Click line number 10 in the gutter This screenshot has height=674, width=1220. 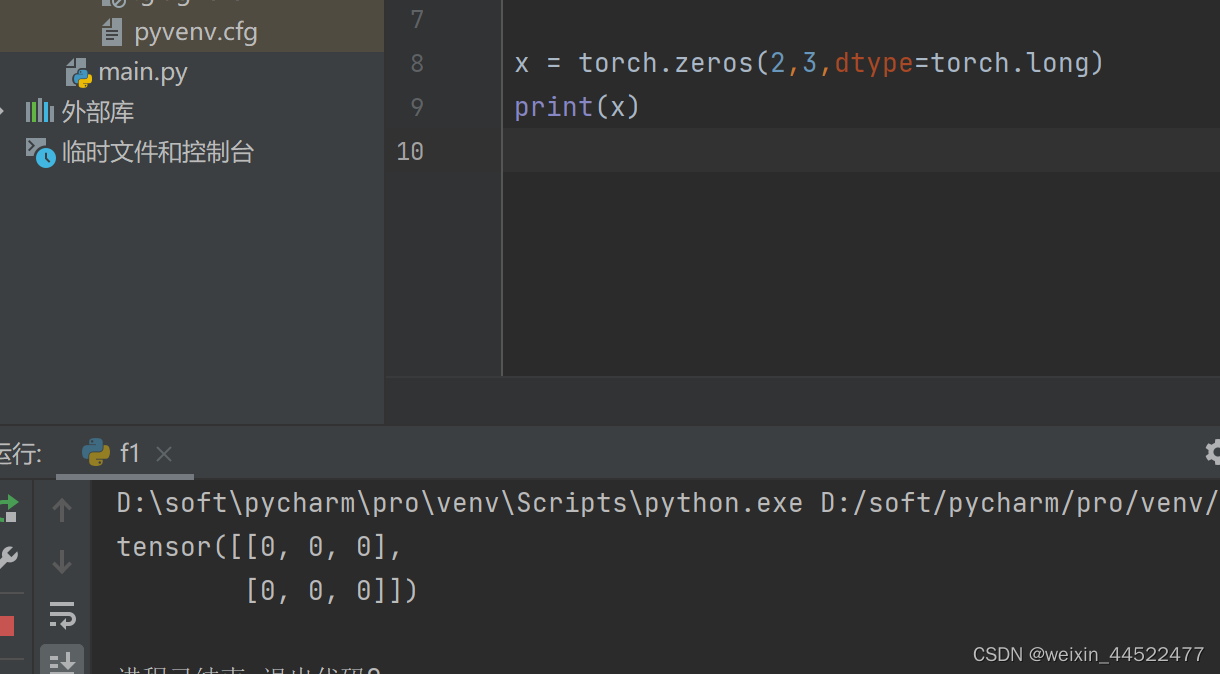(410, 151)
